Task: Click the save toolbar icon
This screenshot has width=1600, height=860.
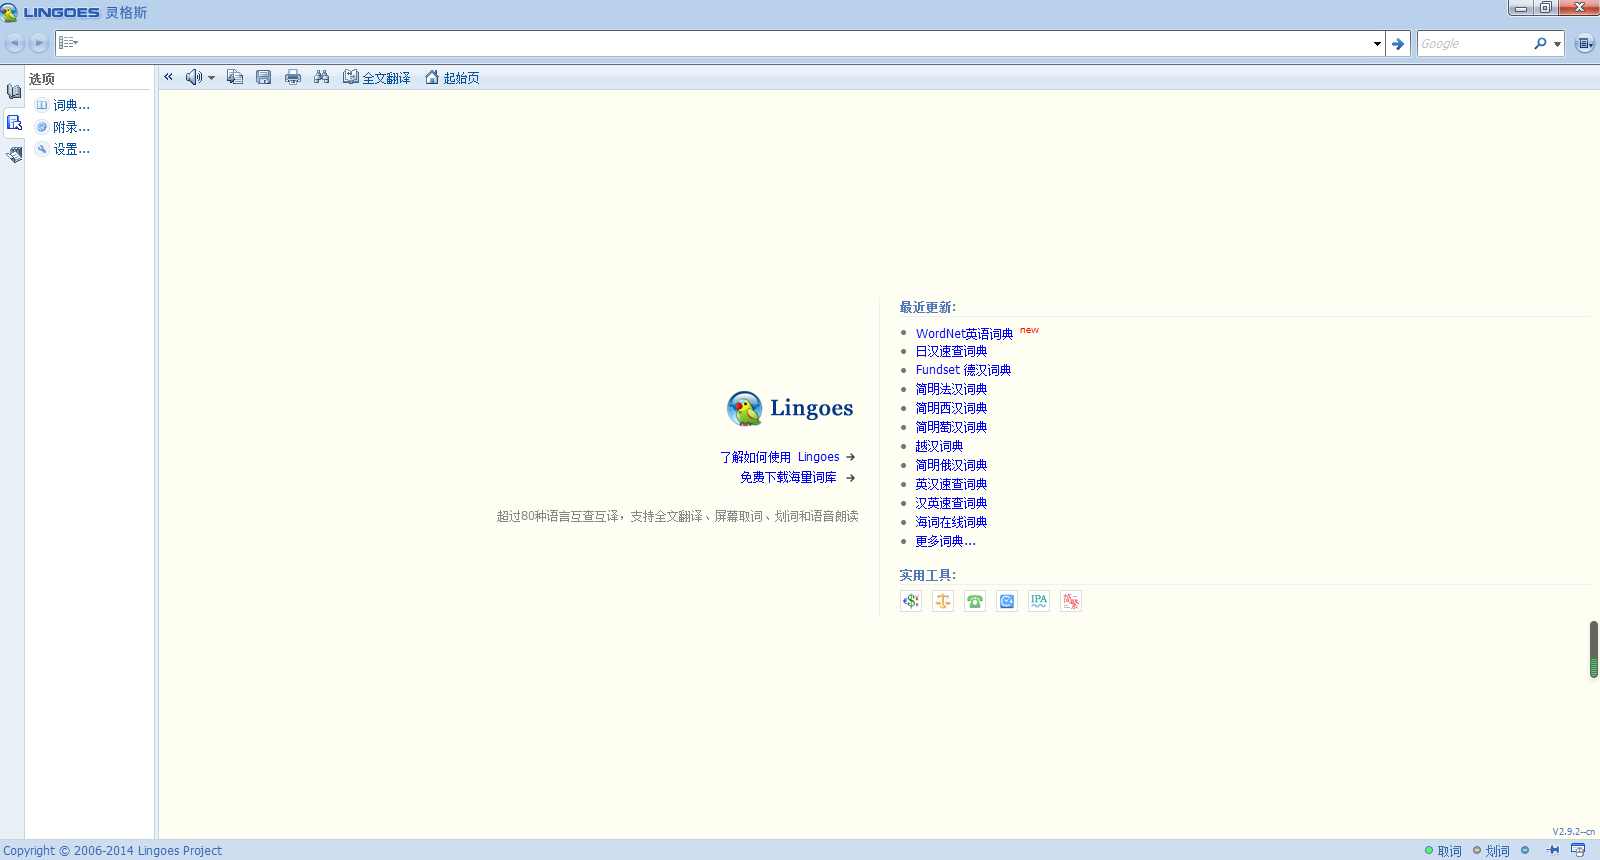Action: click(264, 77)
